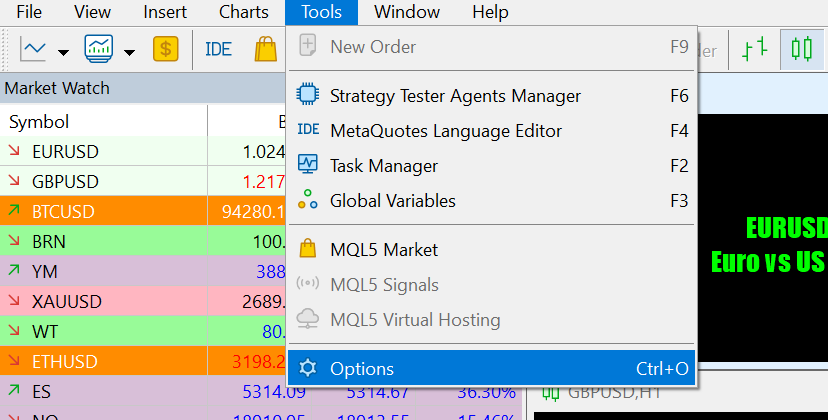
Task: Click the MQL5 Market bag icon in the menu
Action: [x=307, y=247]
